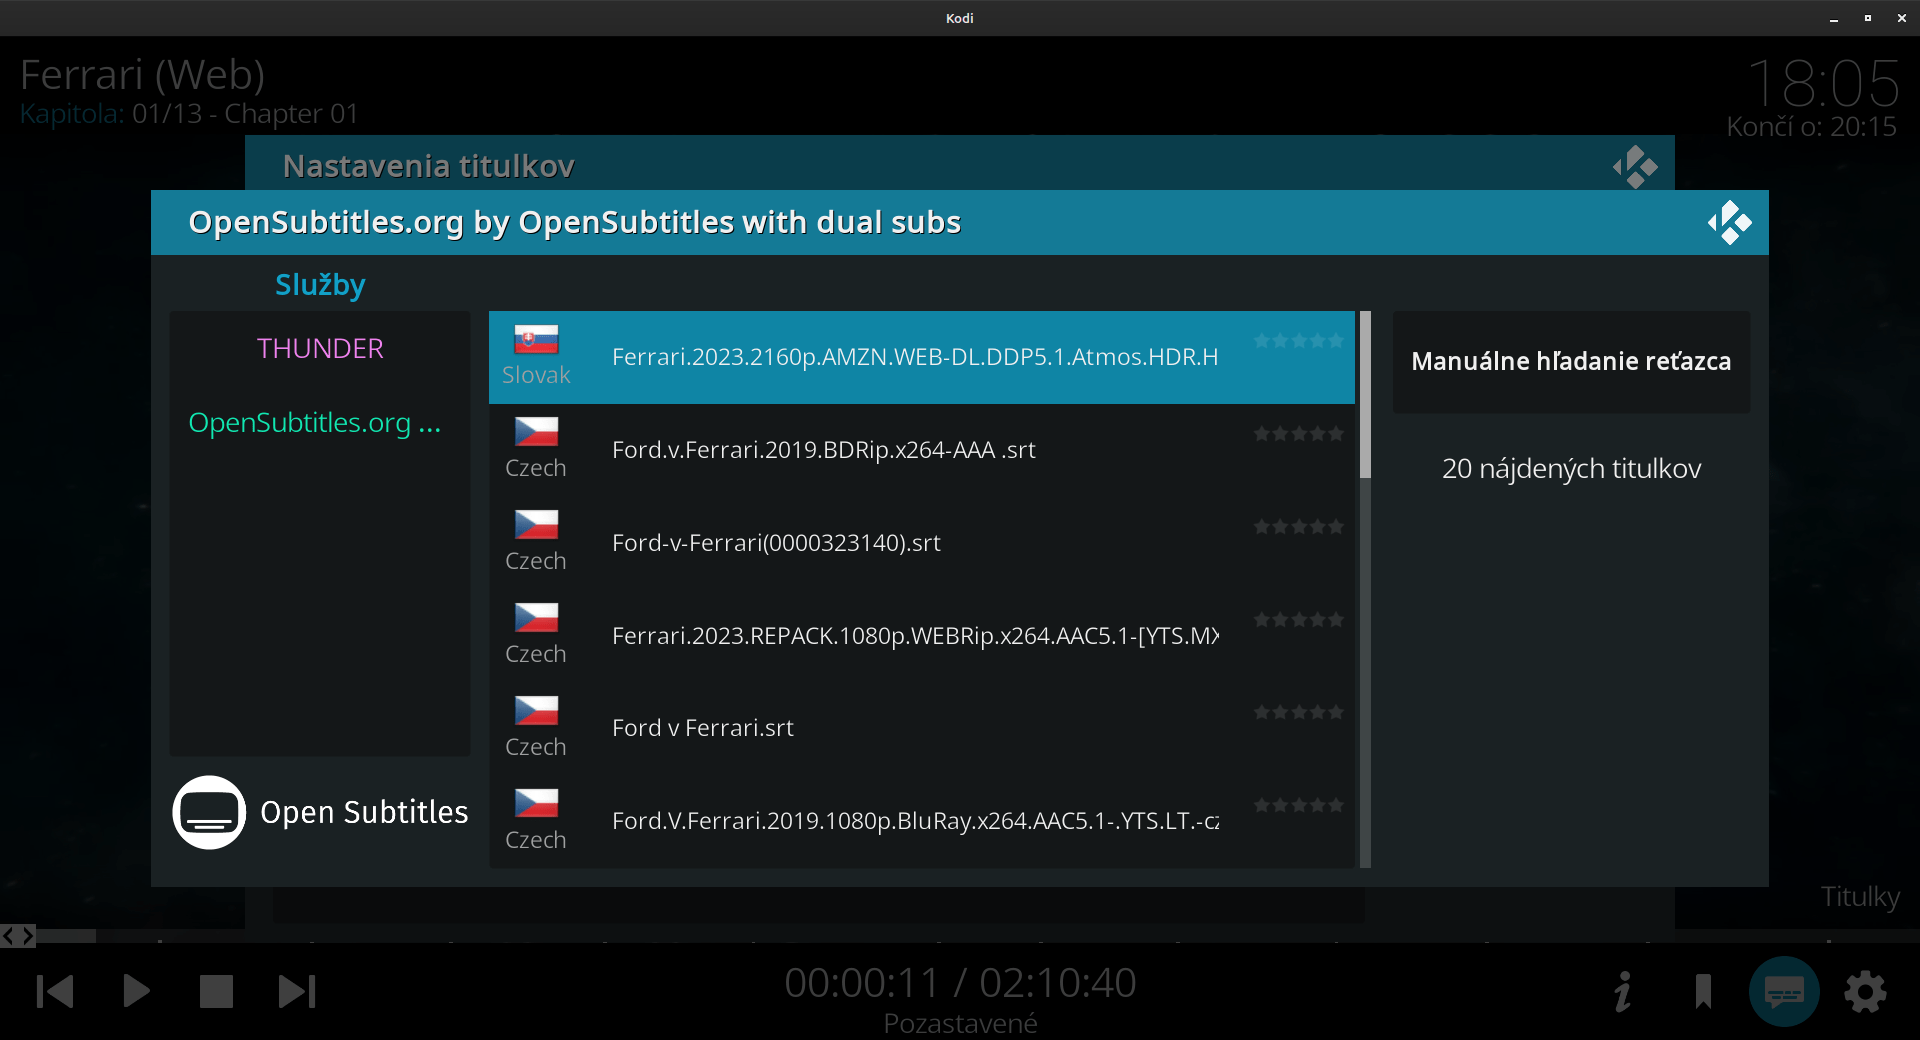This screenshot has width=1920, height=1040.
Task: Click Czech flag beside Ferrari.2023.REPACK
Action: [x=536, y=618]
